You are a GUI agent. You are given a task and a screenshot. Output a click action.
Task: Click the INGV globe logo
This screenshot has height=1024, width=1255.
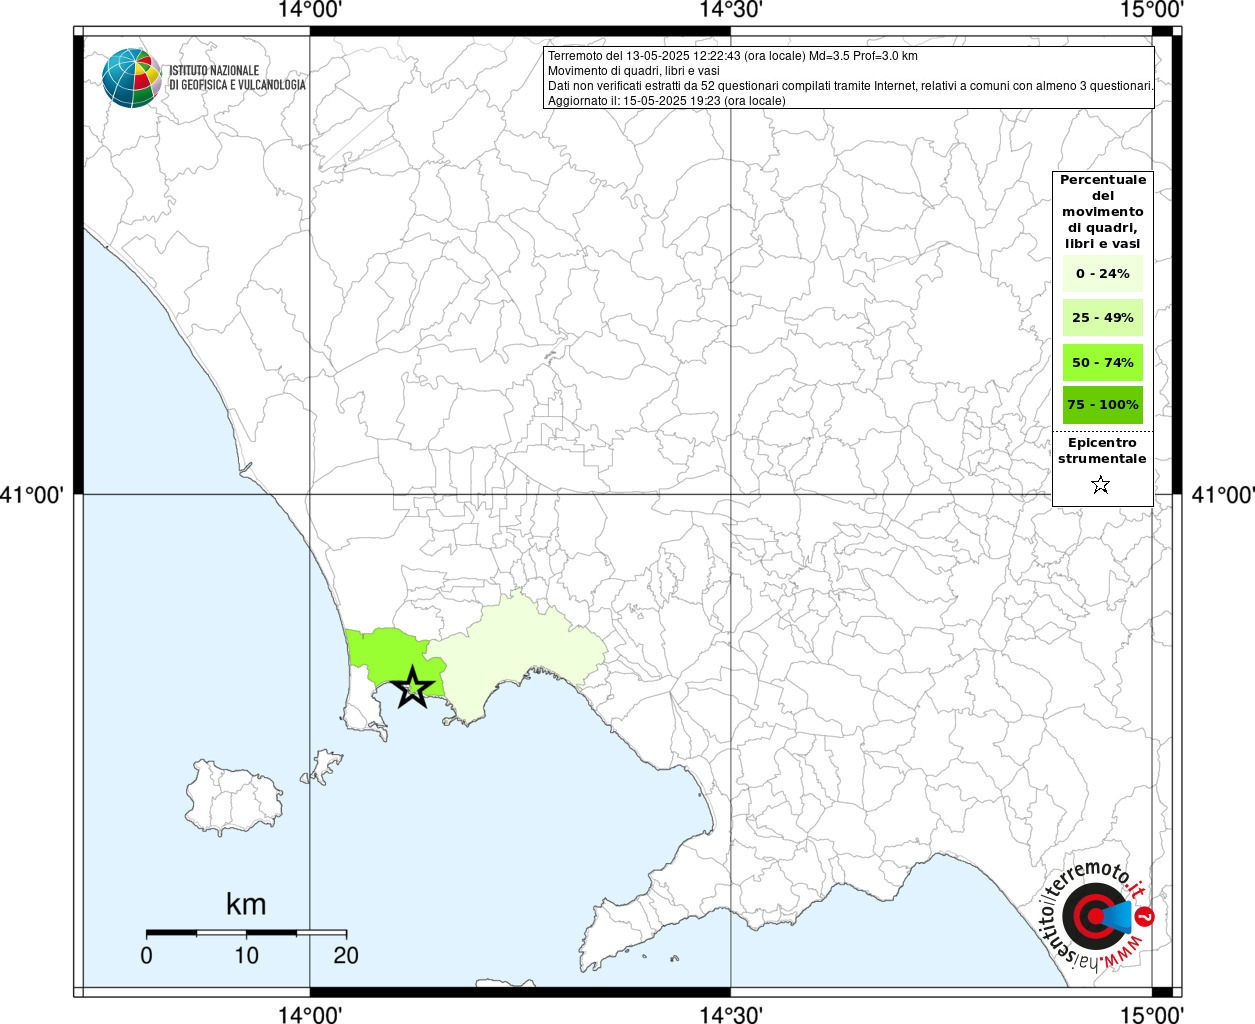[131, 78]
